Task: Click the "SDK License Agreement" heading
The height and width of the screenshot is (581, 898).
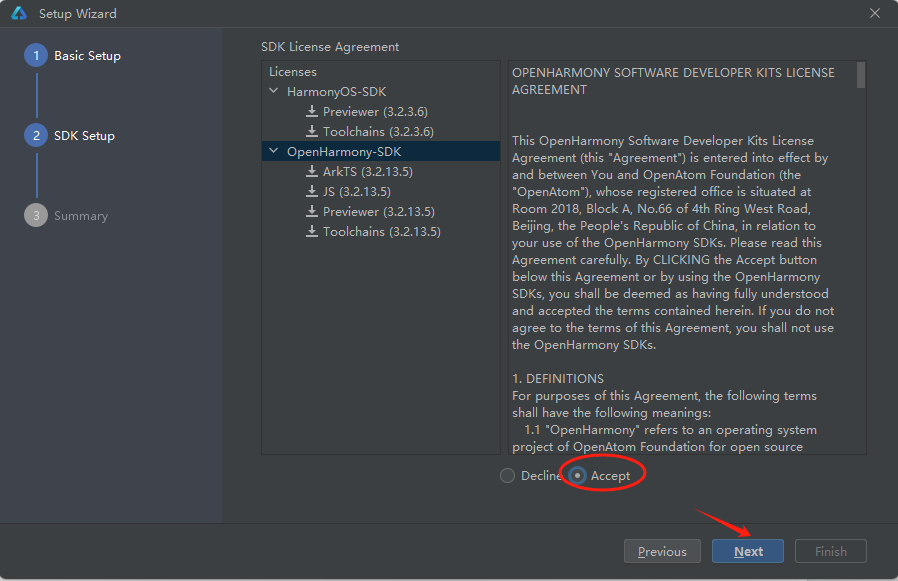Action: (x=330, y=47)
